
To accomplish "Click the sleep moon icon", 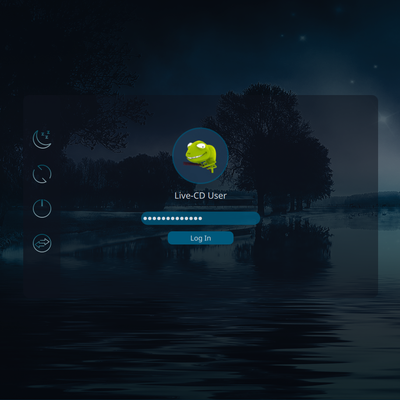I will [42, 139].
